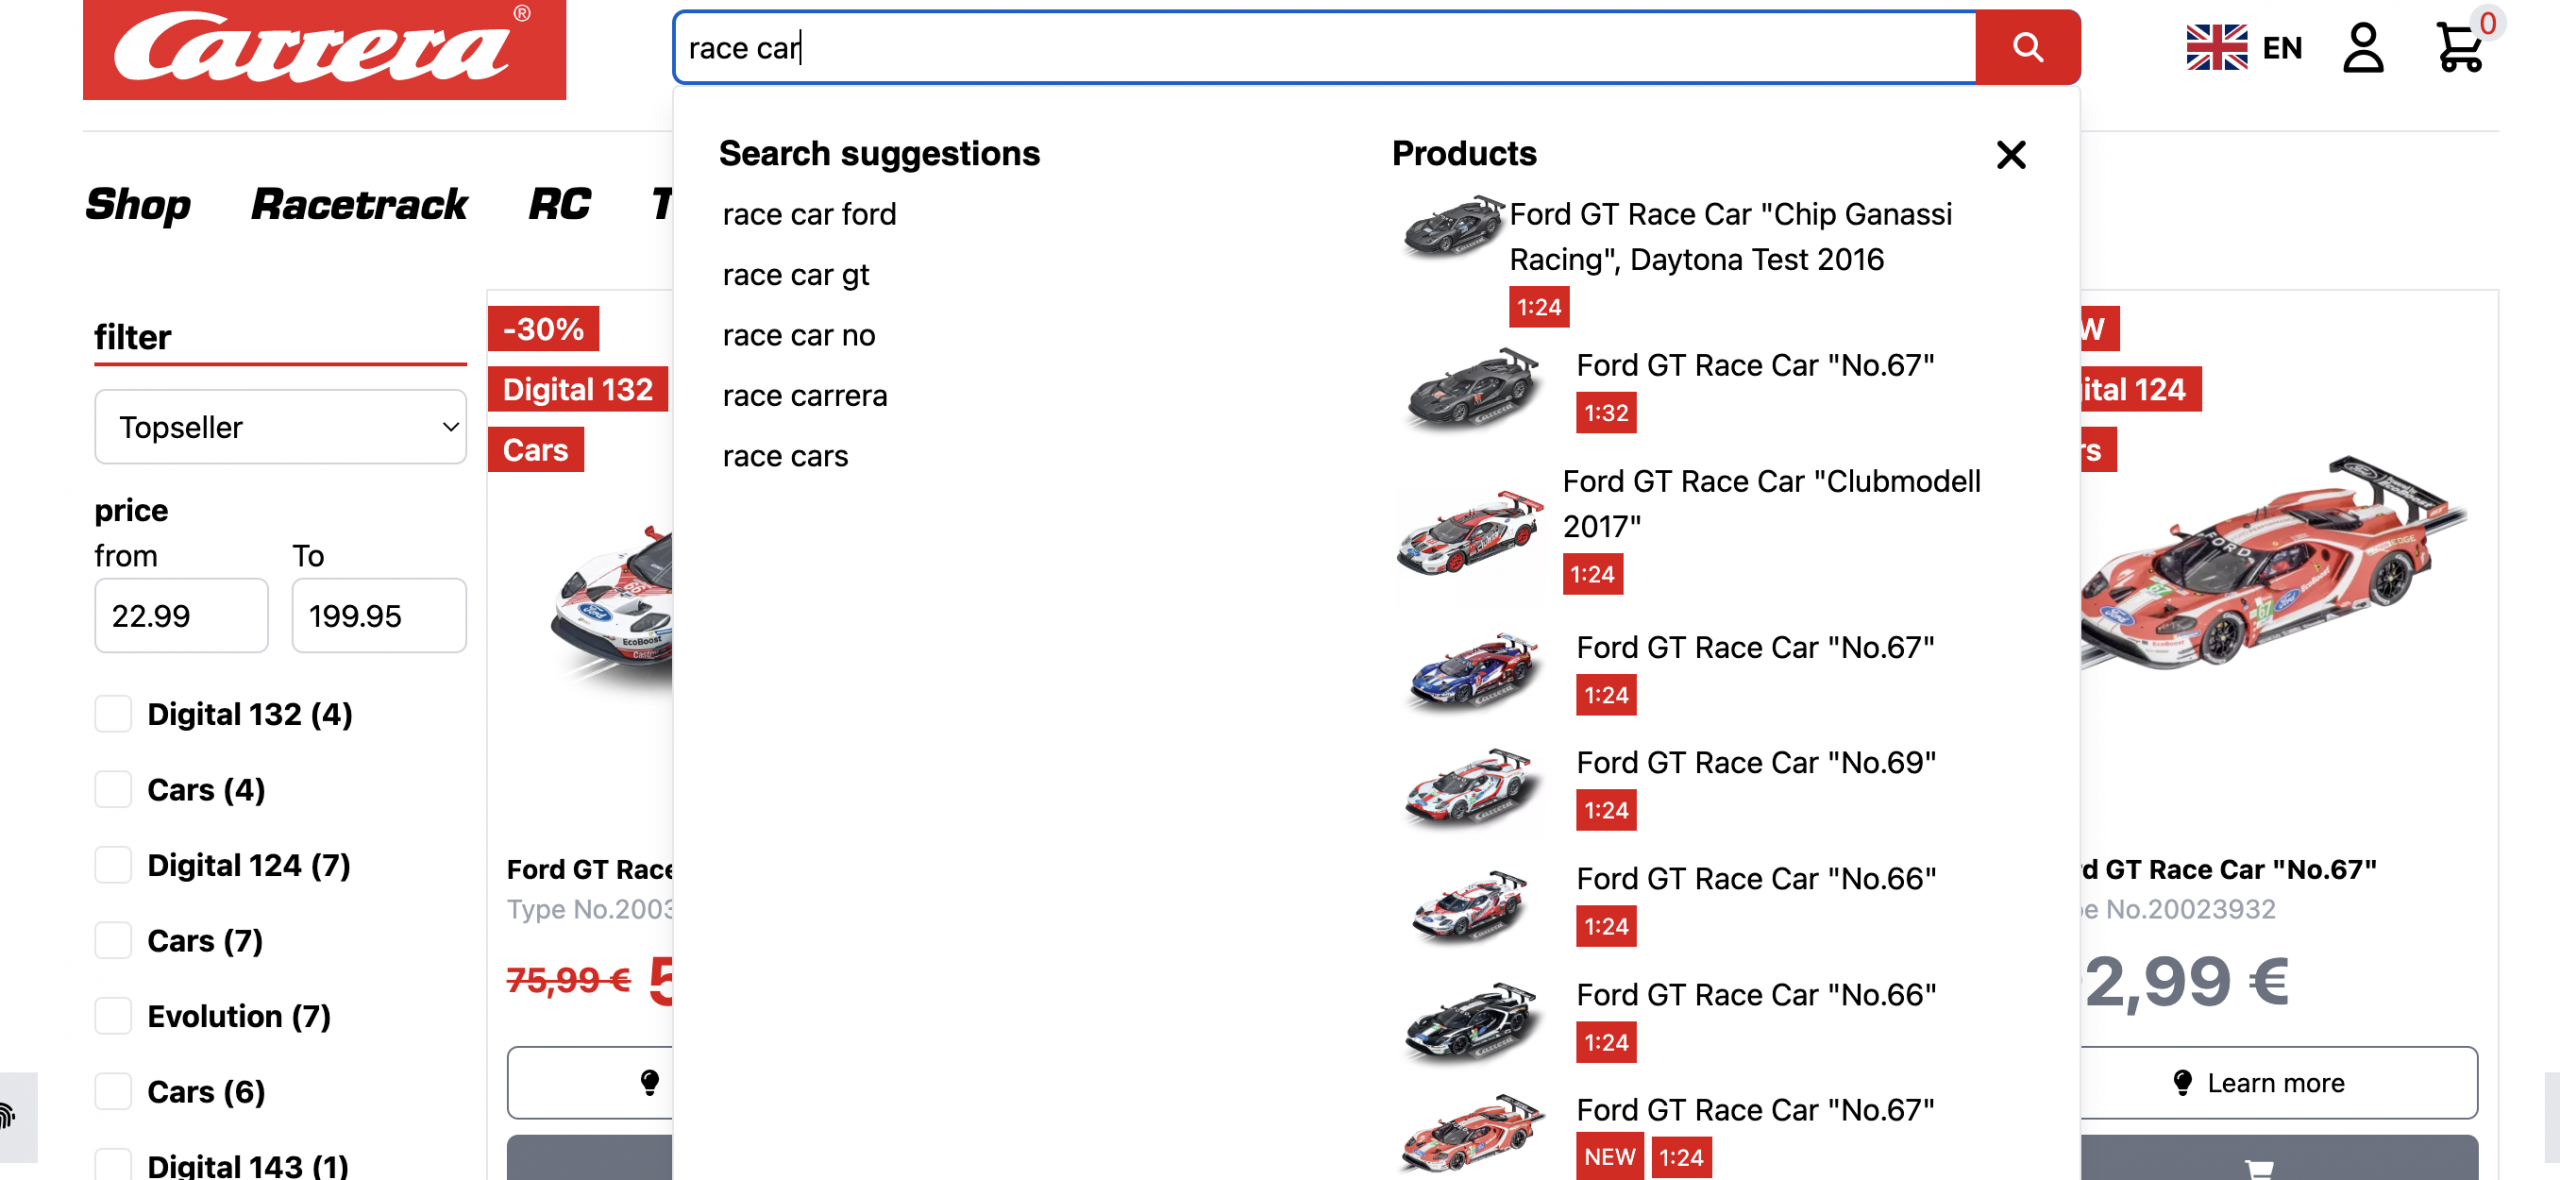Click the UK flag language icon

coord(2216,47)
